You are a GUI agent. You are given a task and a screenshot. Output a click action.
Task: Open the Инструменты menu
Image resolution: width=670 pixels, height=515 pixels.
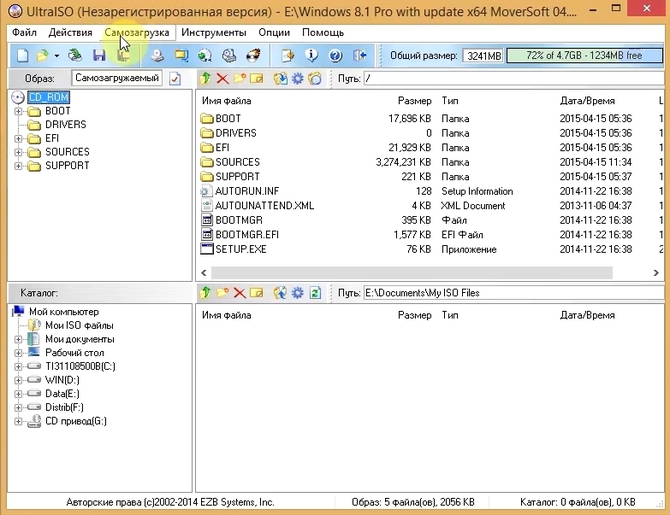pos(214,32)
